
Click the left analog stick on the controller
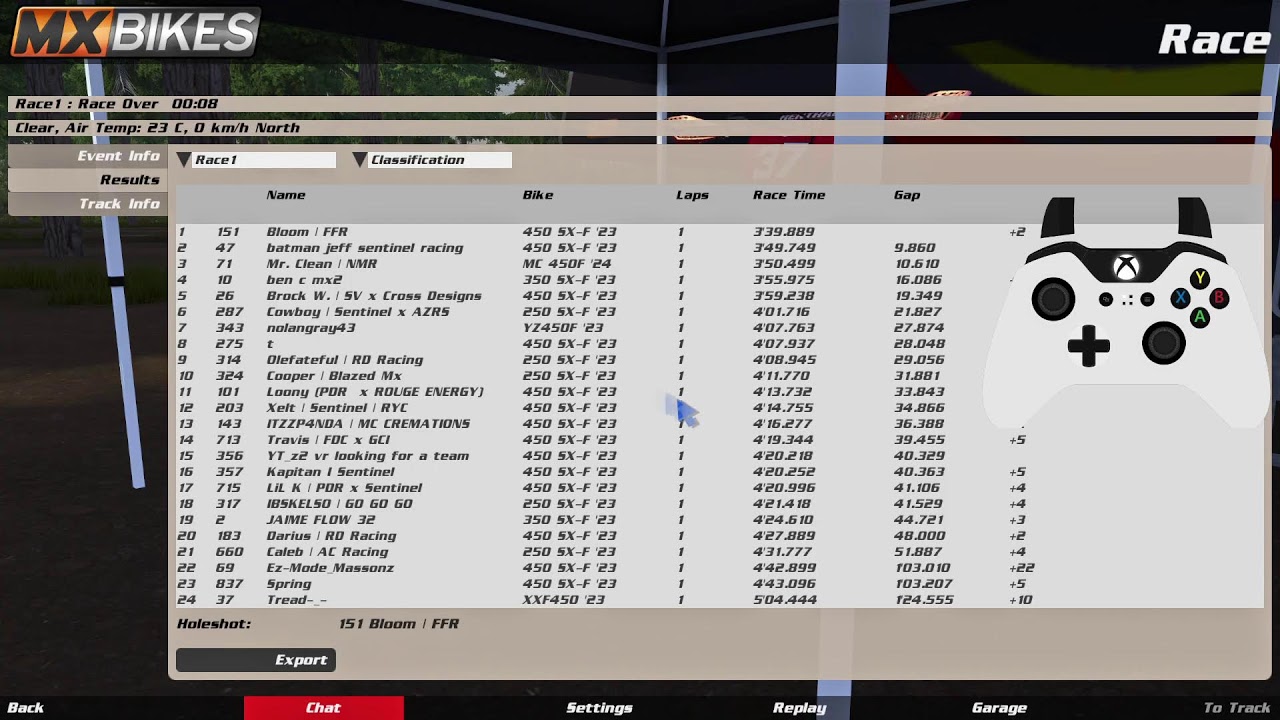[1053, 299]
